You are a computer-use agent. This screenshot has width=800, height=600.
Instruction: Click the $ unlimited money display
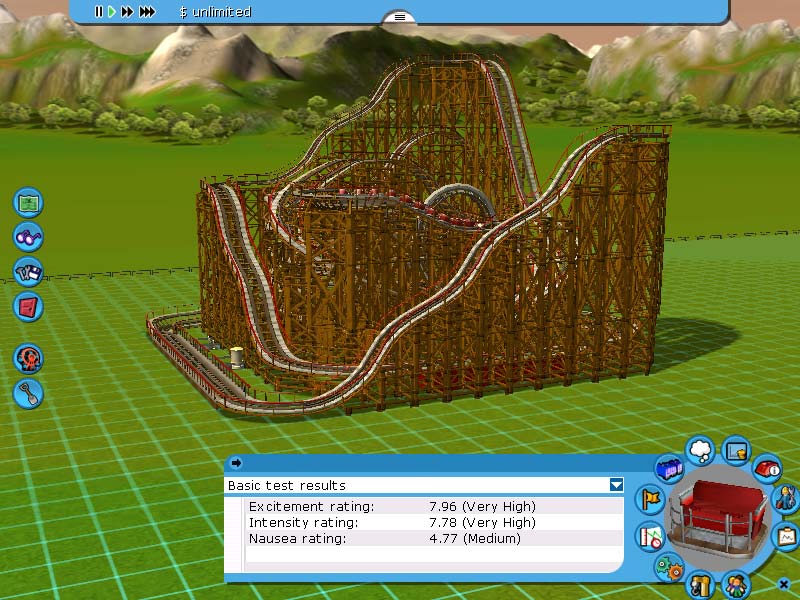click(x=215, y=12)
